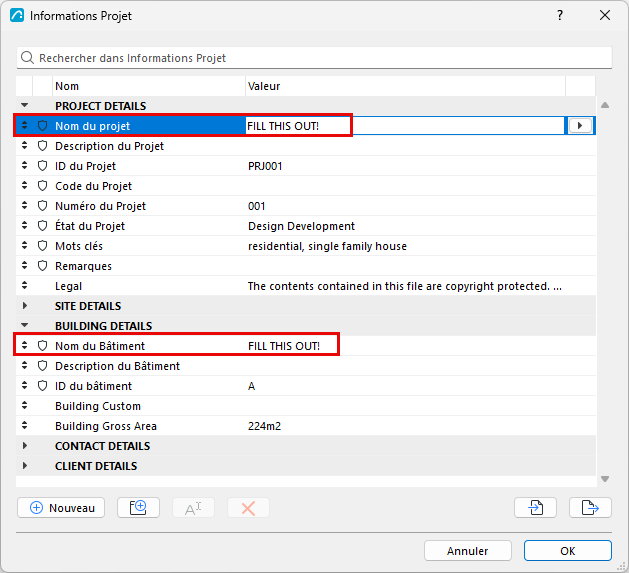This screenshot has width=629, height=573.
Task: Click the search magnifier icon
Action: tap(27, 58)
